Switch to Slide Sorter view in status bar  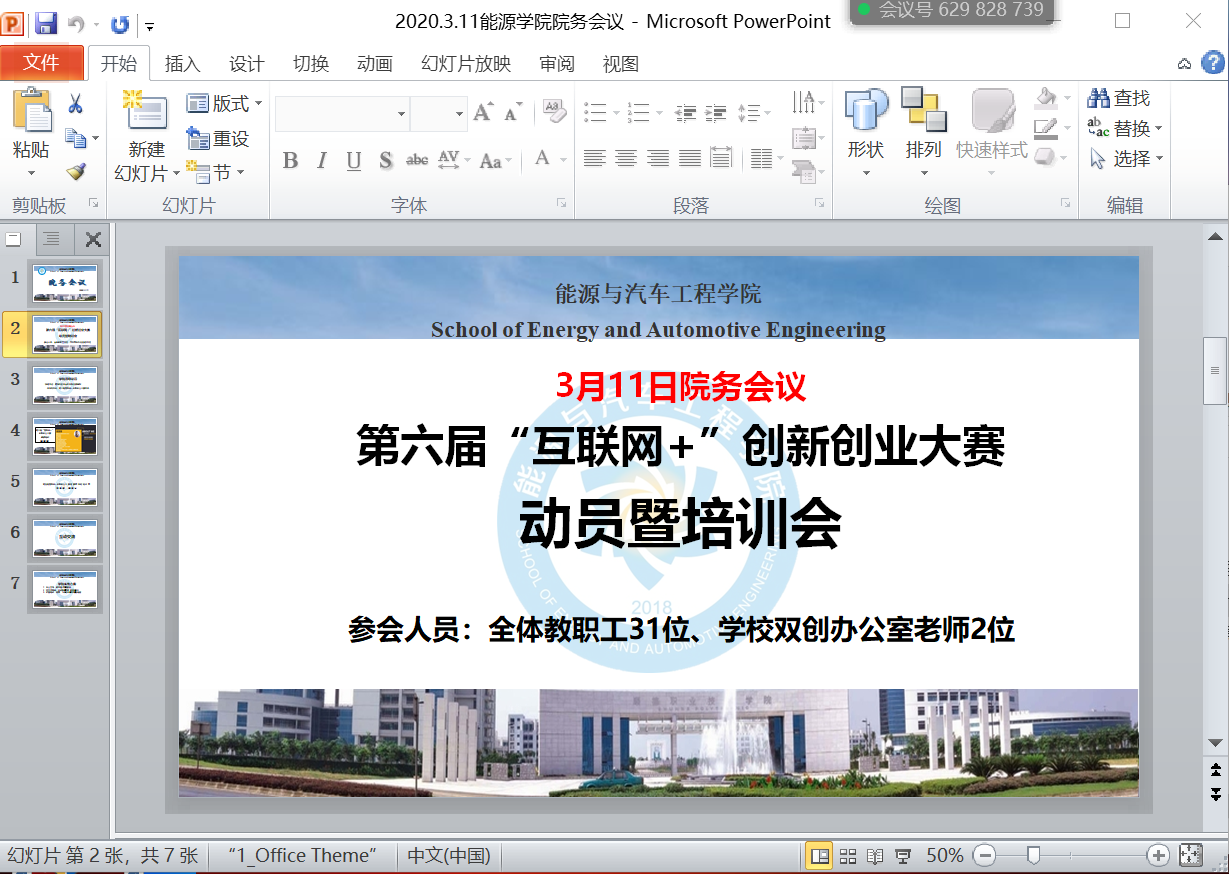[x=847, y=856]
